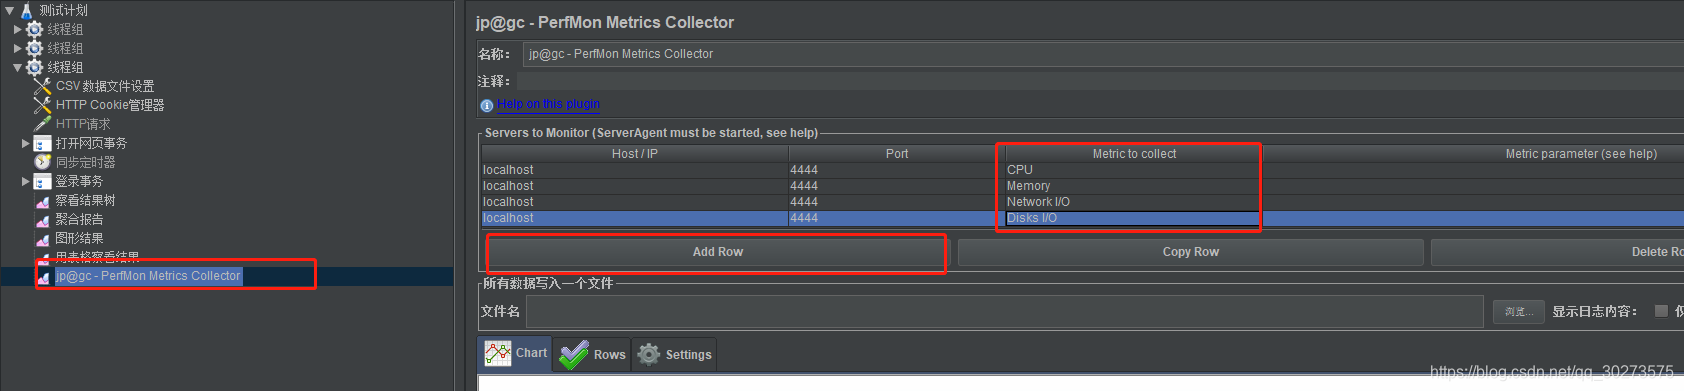
Task: Click the Port column header
Action: pos(896,154)
